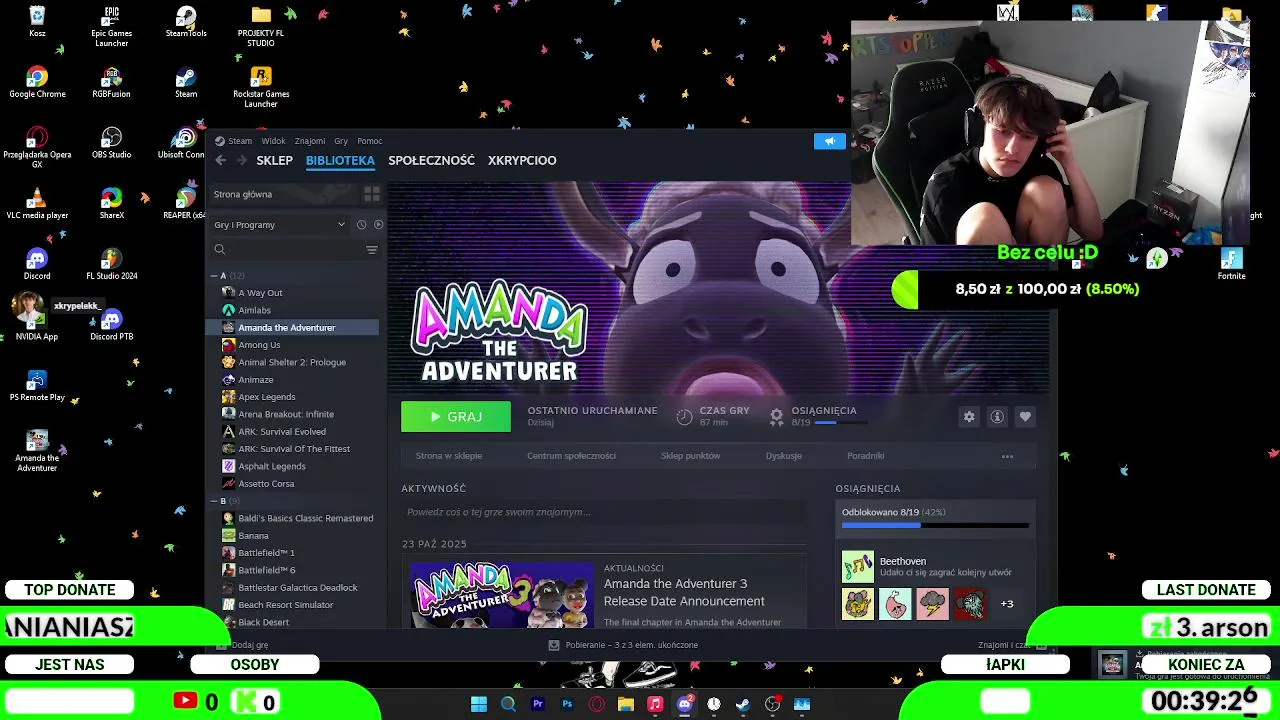Click the Steam announcements megaphone icon
Viewport: 1280px width, 720px height.
pyautogui.click(x=829, y=141)
